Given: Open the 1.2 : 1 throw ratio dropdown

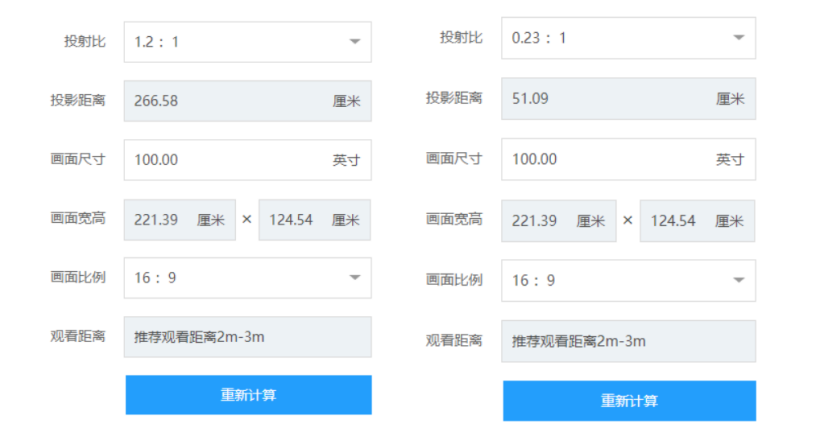Looking at the screenshot, I should click(247, 42).
